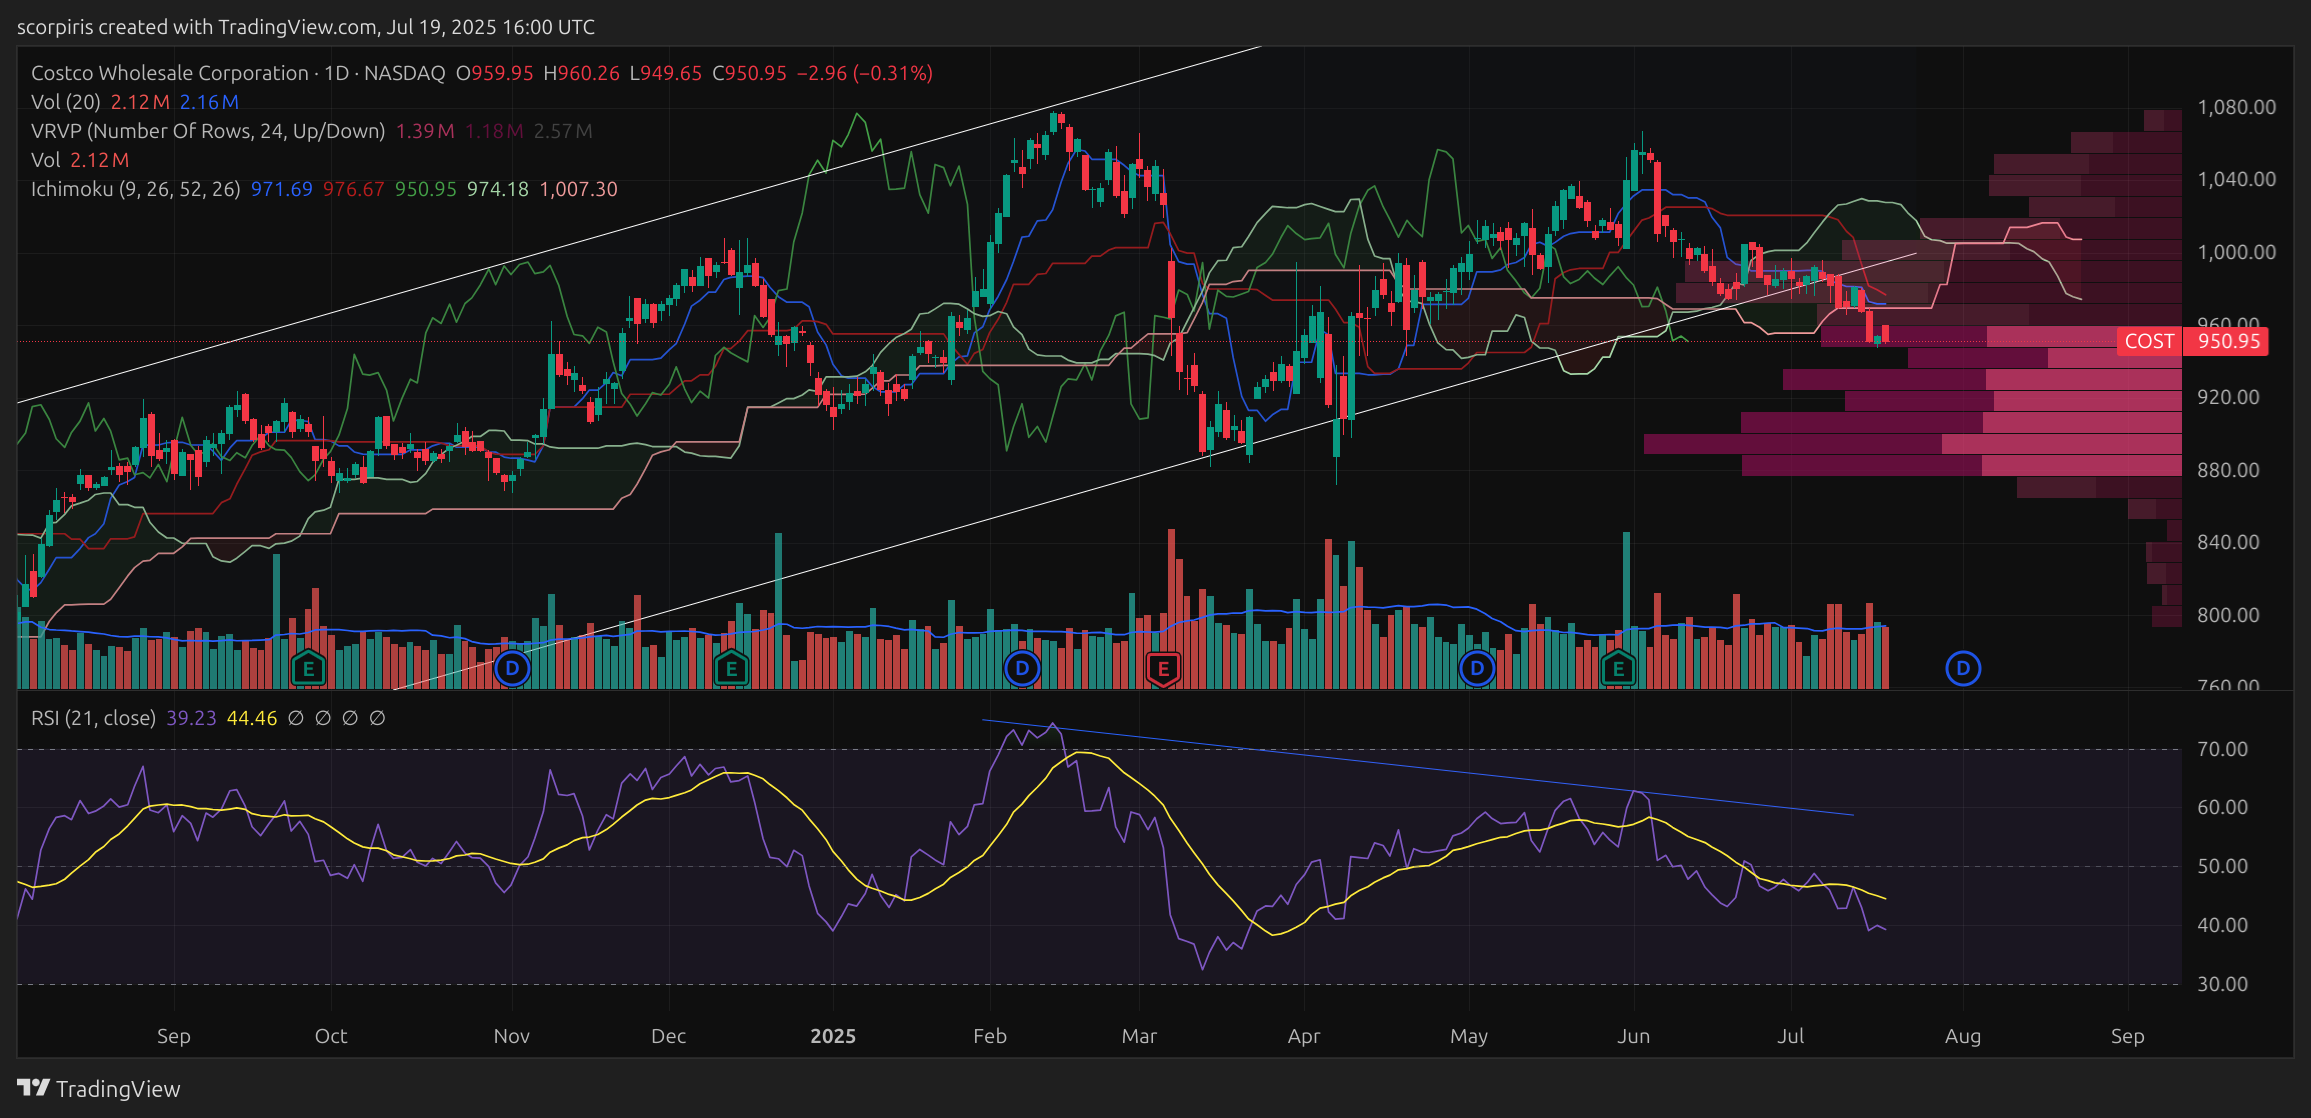
Task: Click the 40.00 RSI axis label
Action: pyautogui.click(x=2223, y=925)
